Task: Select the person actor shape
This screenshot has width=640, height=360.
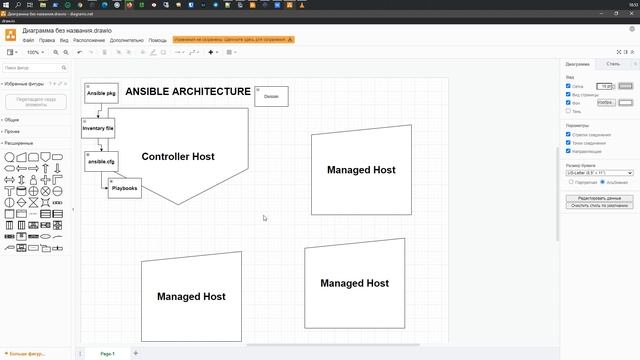Action: coord(33,180)
